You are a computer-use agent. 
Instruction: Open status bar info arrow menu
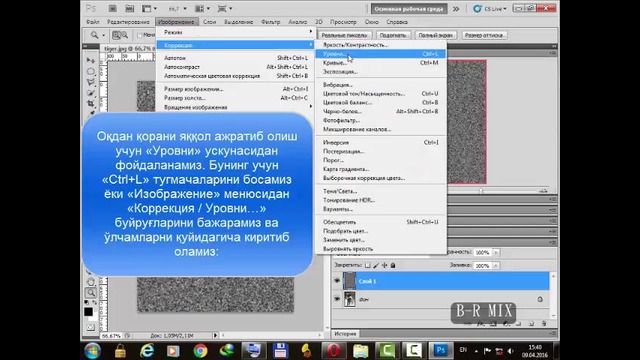point(216,336)
